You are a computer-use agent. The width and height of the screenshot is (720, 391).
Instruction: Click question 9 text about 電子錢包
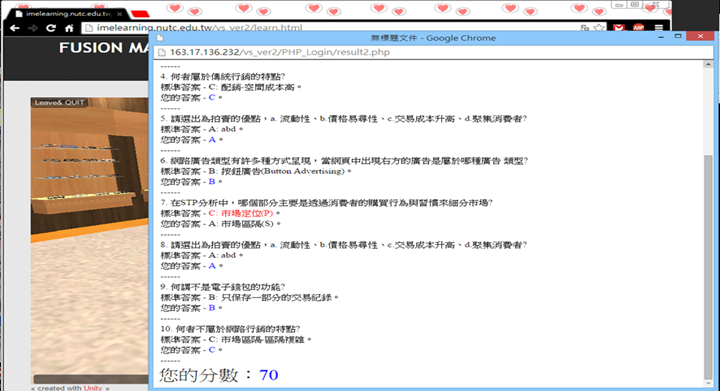click(223, 287)
